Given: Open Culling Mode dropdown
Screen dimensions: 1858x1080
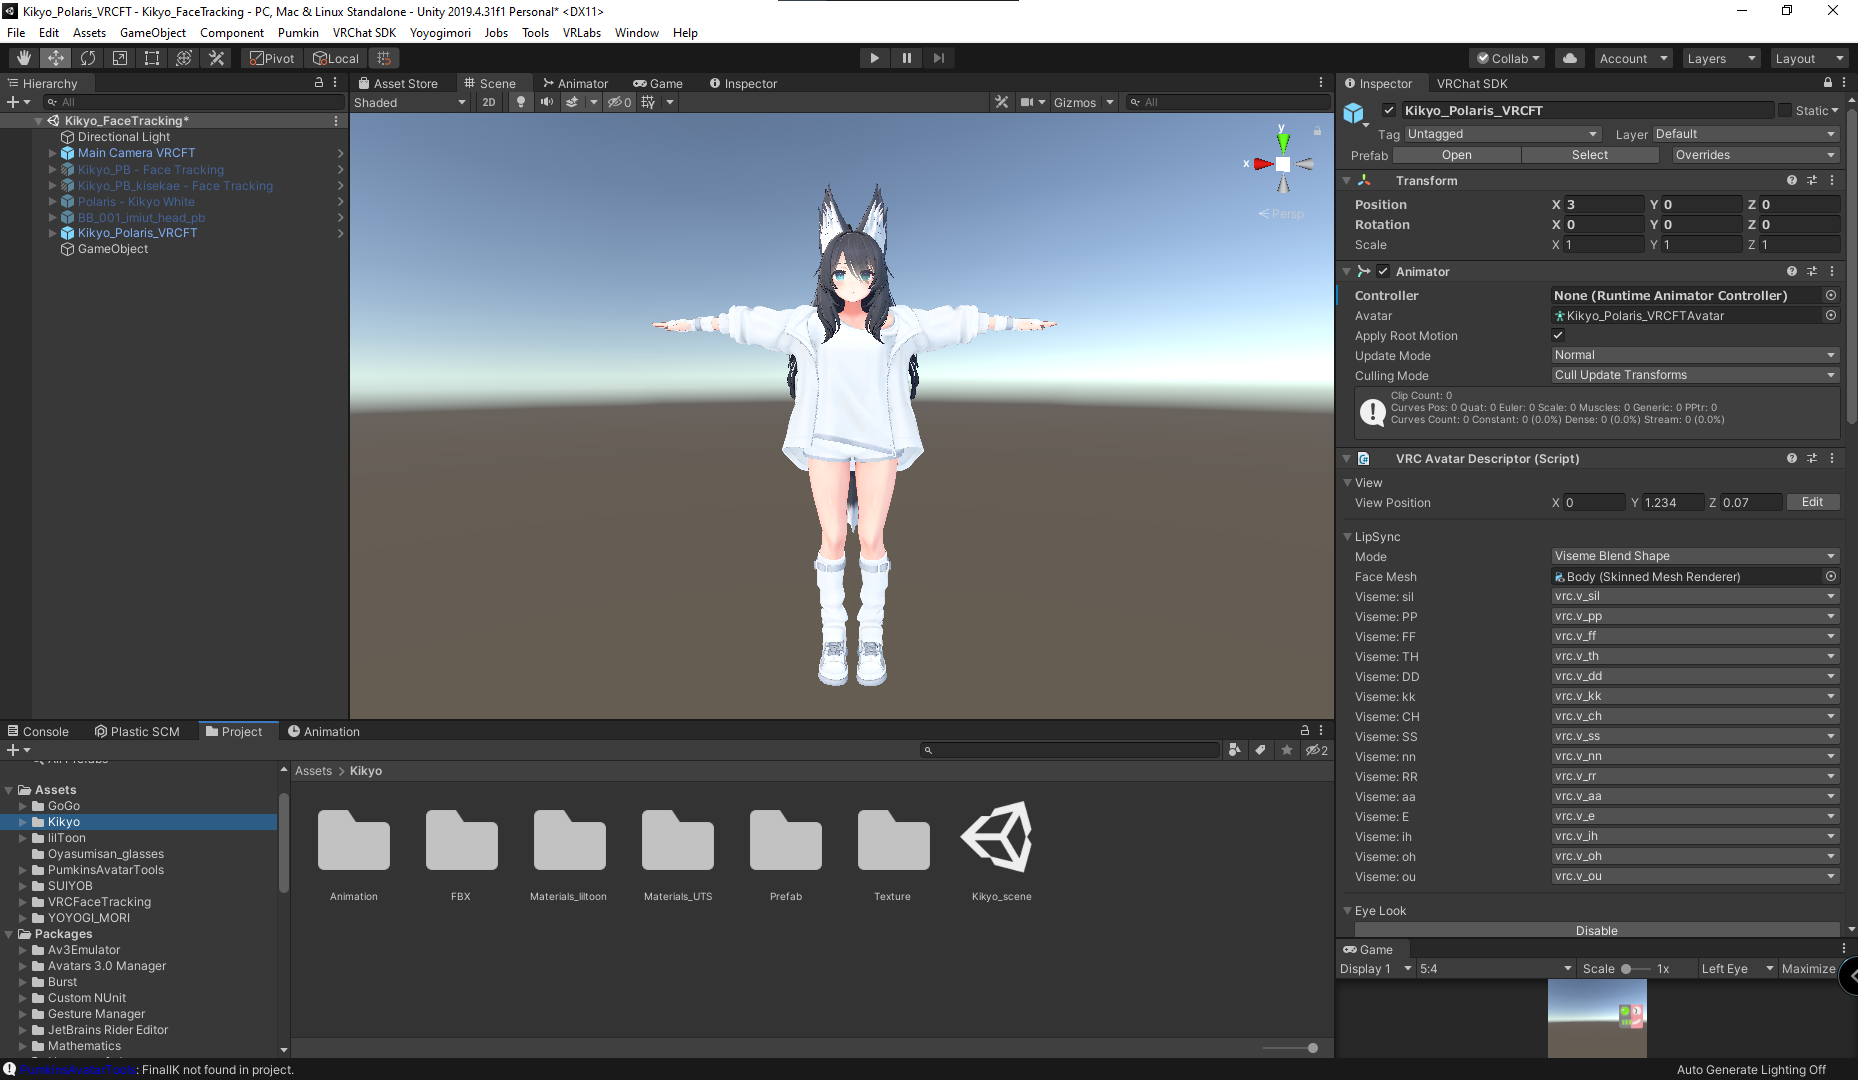Looking at the screenshot, I should tap(1695, 375).
